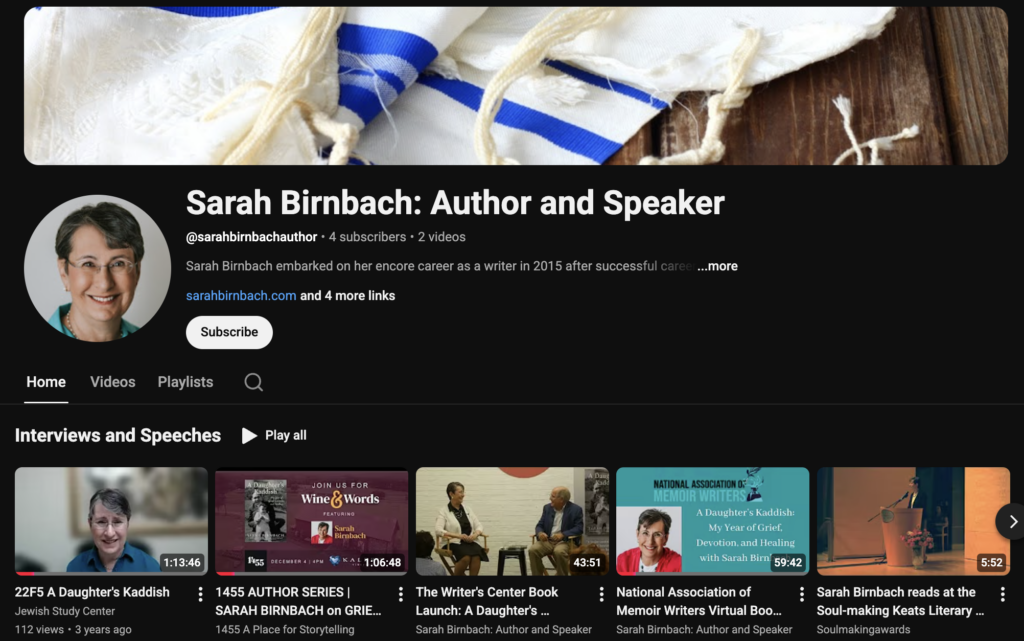This screenshot has width=1024, height=641.
Task: Expand channel description with ...more
Action: click(717, 266)
